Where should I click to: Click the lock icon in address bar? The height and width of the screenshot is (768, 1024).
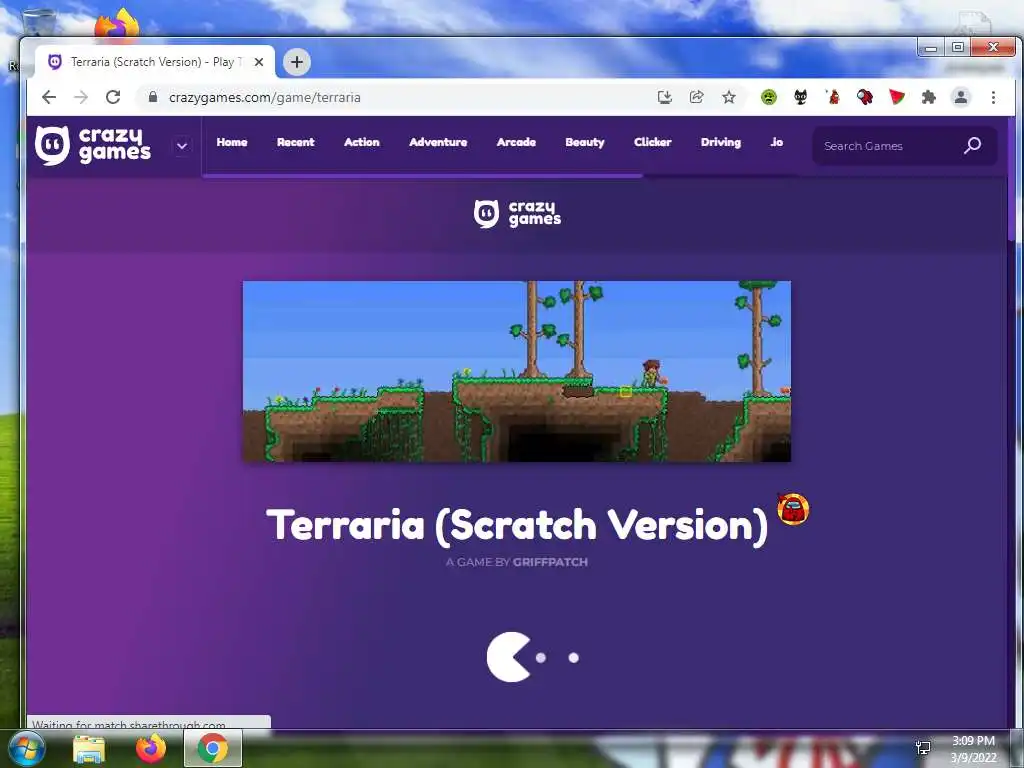153,97
